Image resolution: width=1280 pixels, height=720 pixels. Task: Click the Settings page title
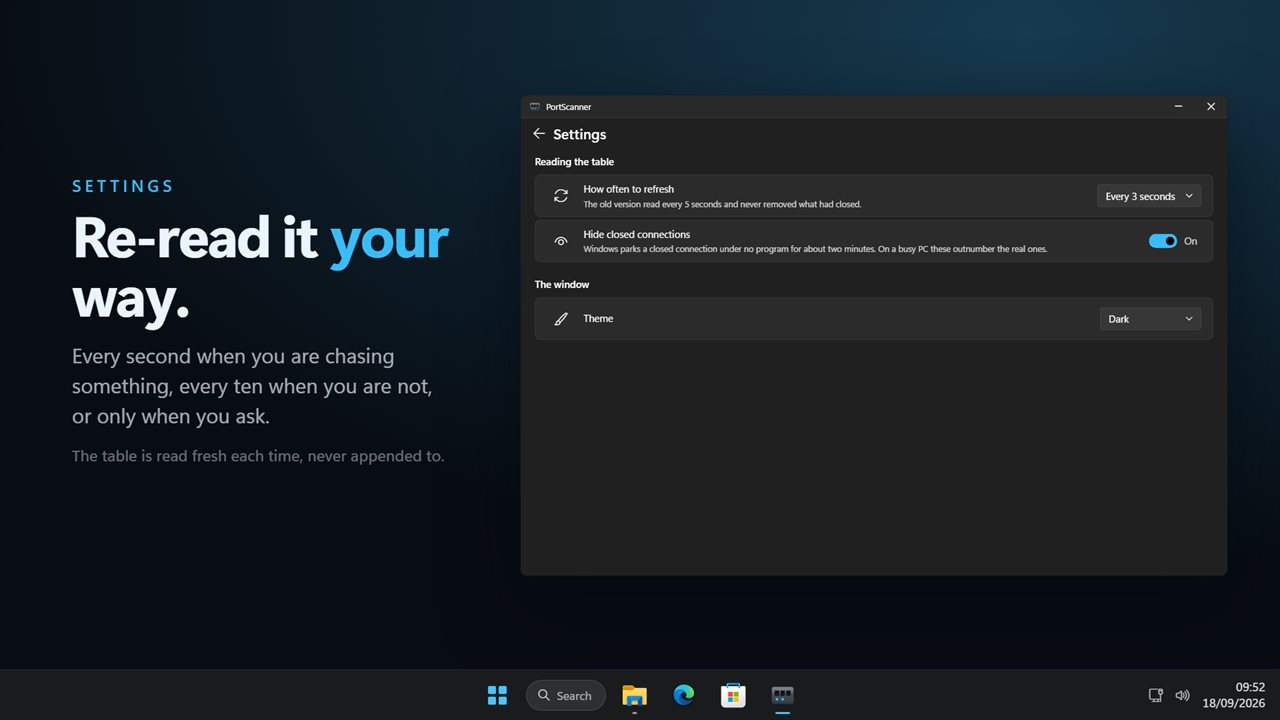tap(580, 134)
